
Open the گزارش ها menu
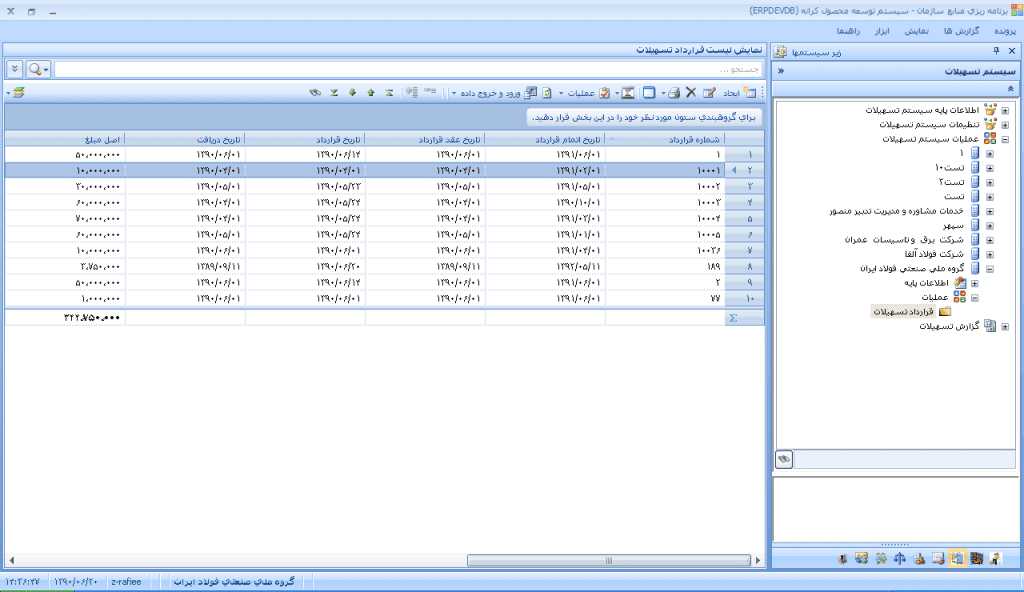961,31
